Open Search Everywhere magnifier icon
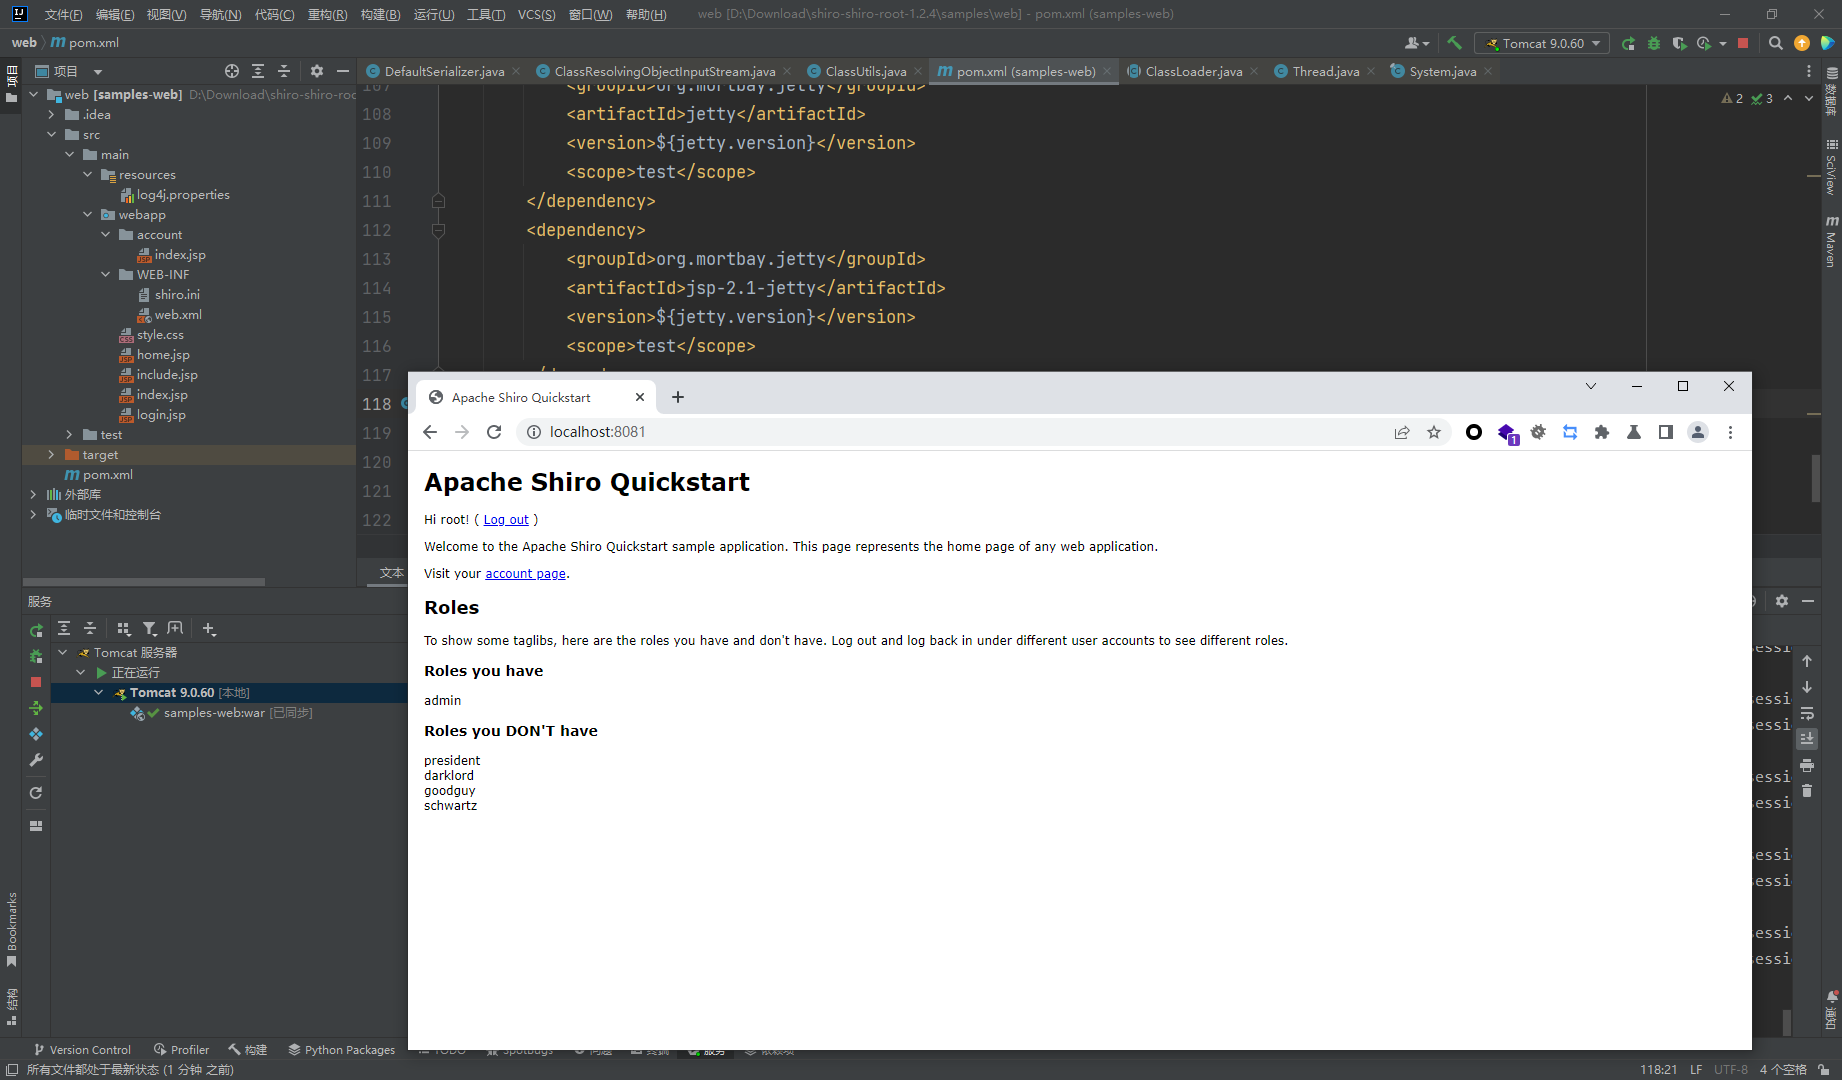This screenshot has width=1842, height=1080. [x=1775, y=43]
